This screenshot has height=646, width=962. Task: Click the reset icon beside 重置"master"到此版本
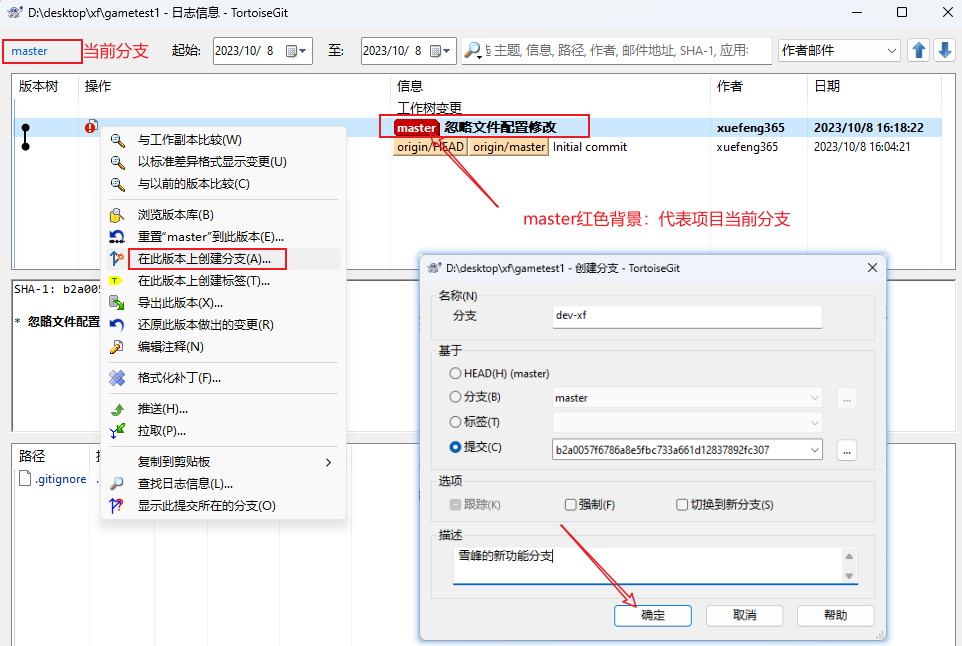(116, 238)
